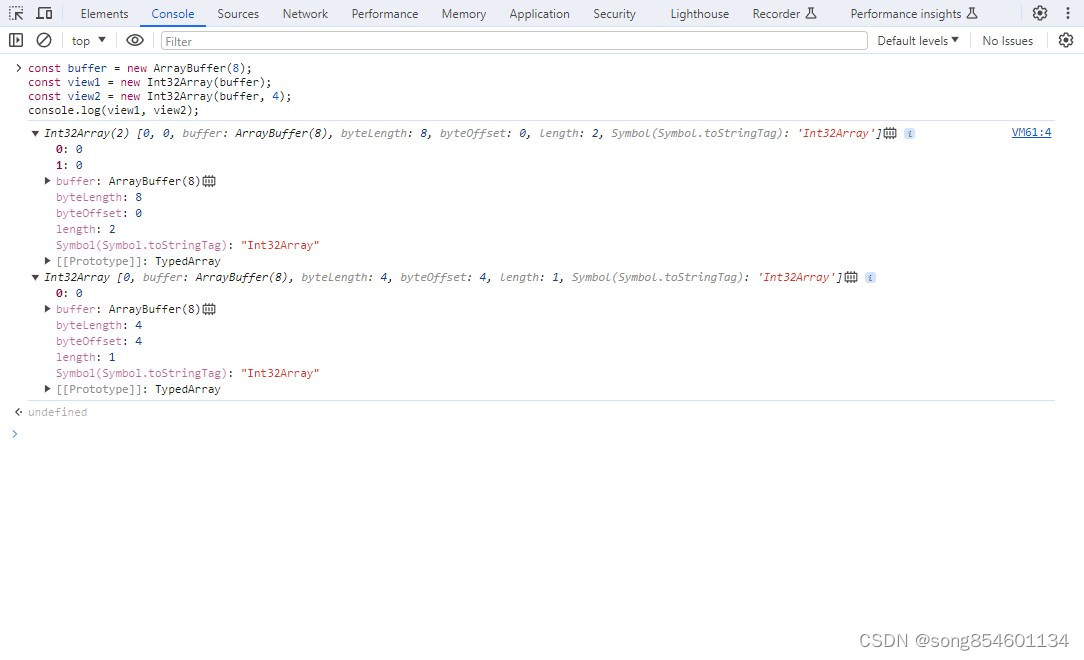Open the customize DevTools three-dot menu
Image resolution: width=1084 pixels, height=660 pixels.
(x=1067, y=13)
